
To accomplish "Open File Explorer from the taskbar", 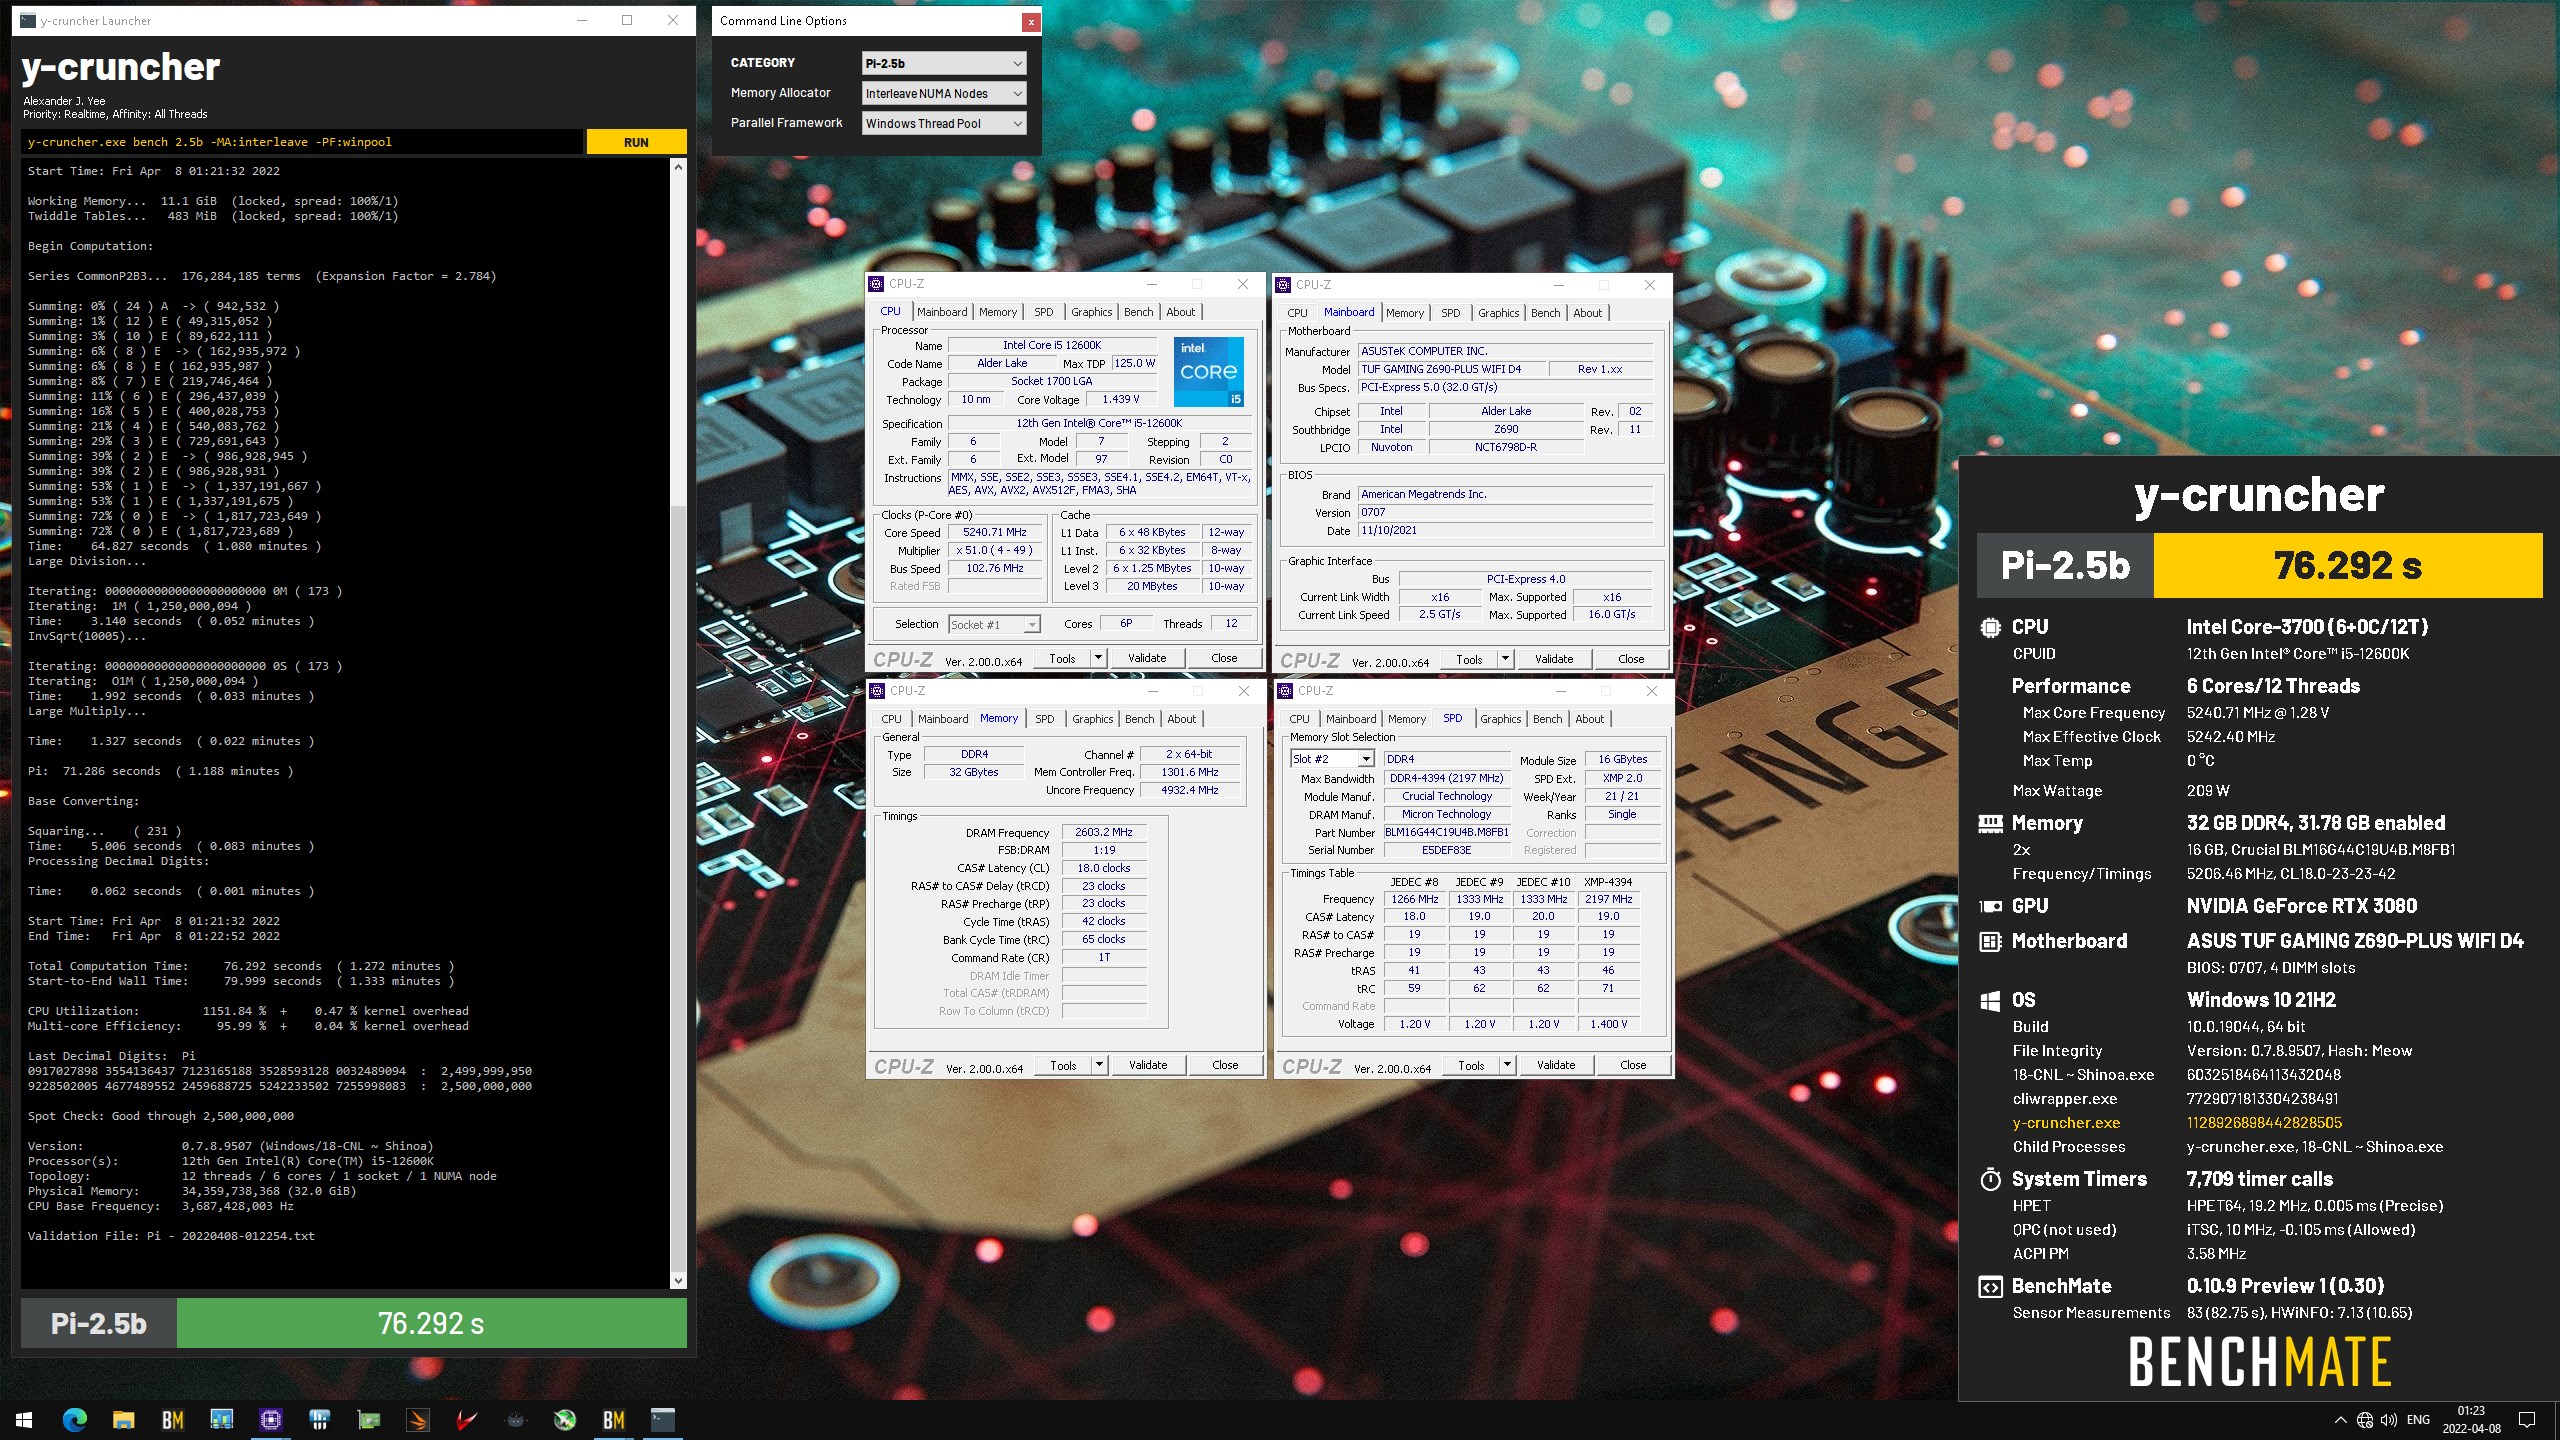I will [123, 1419].
